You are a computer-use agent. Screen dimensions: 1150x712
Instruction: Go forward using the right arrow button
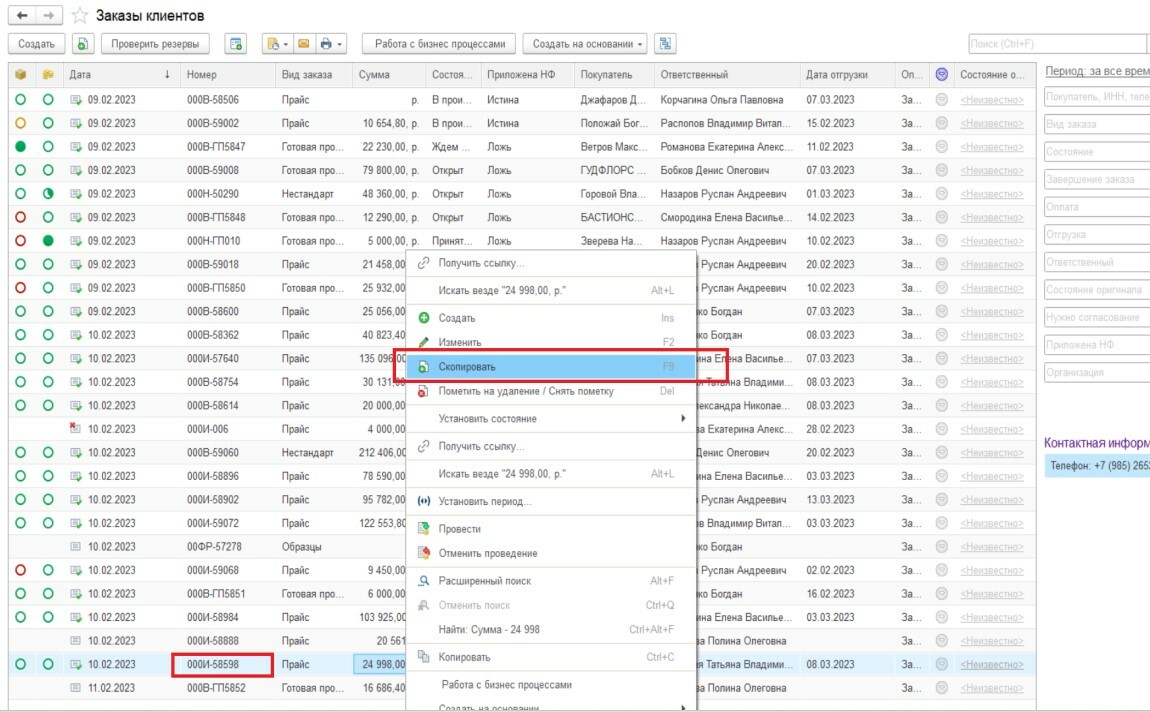pyautogui.click(x=48, y=15)
